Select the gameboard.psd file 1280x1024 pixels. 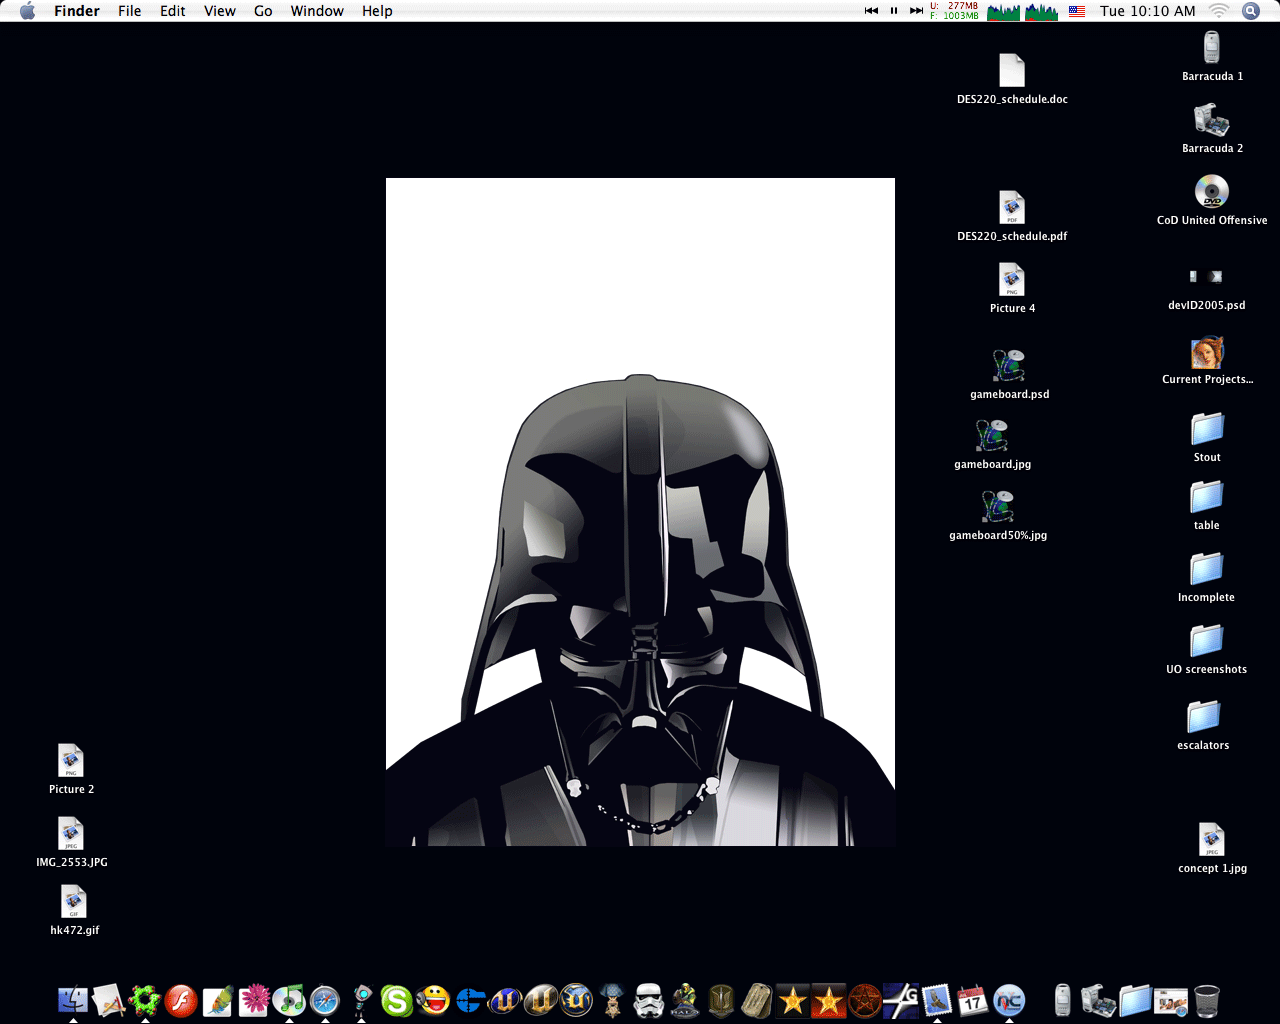pos(1009,367)
